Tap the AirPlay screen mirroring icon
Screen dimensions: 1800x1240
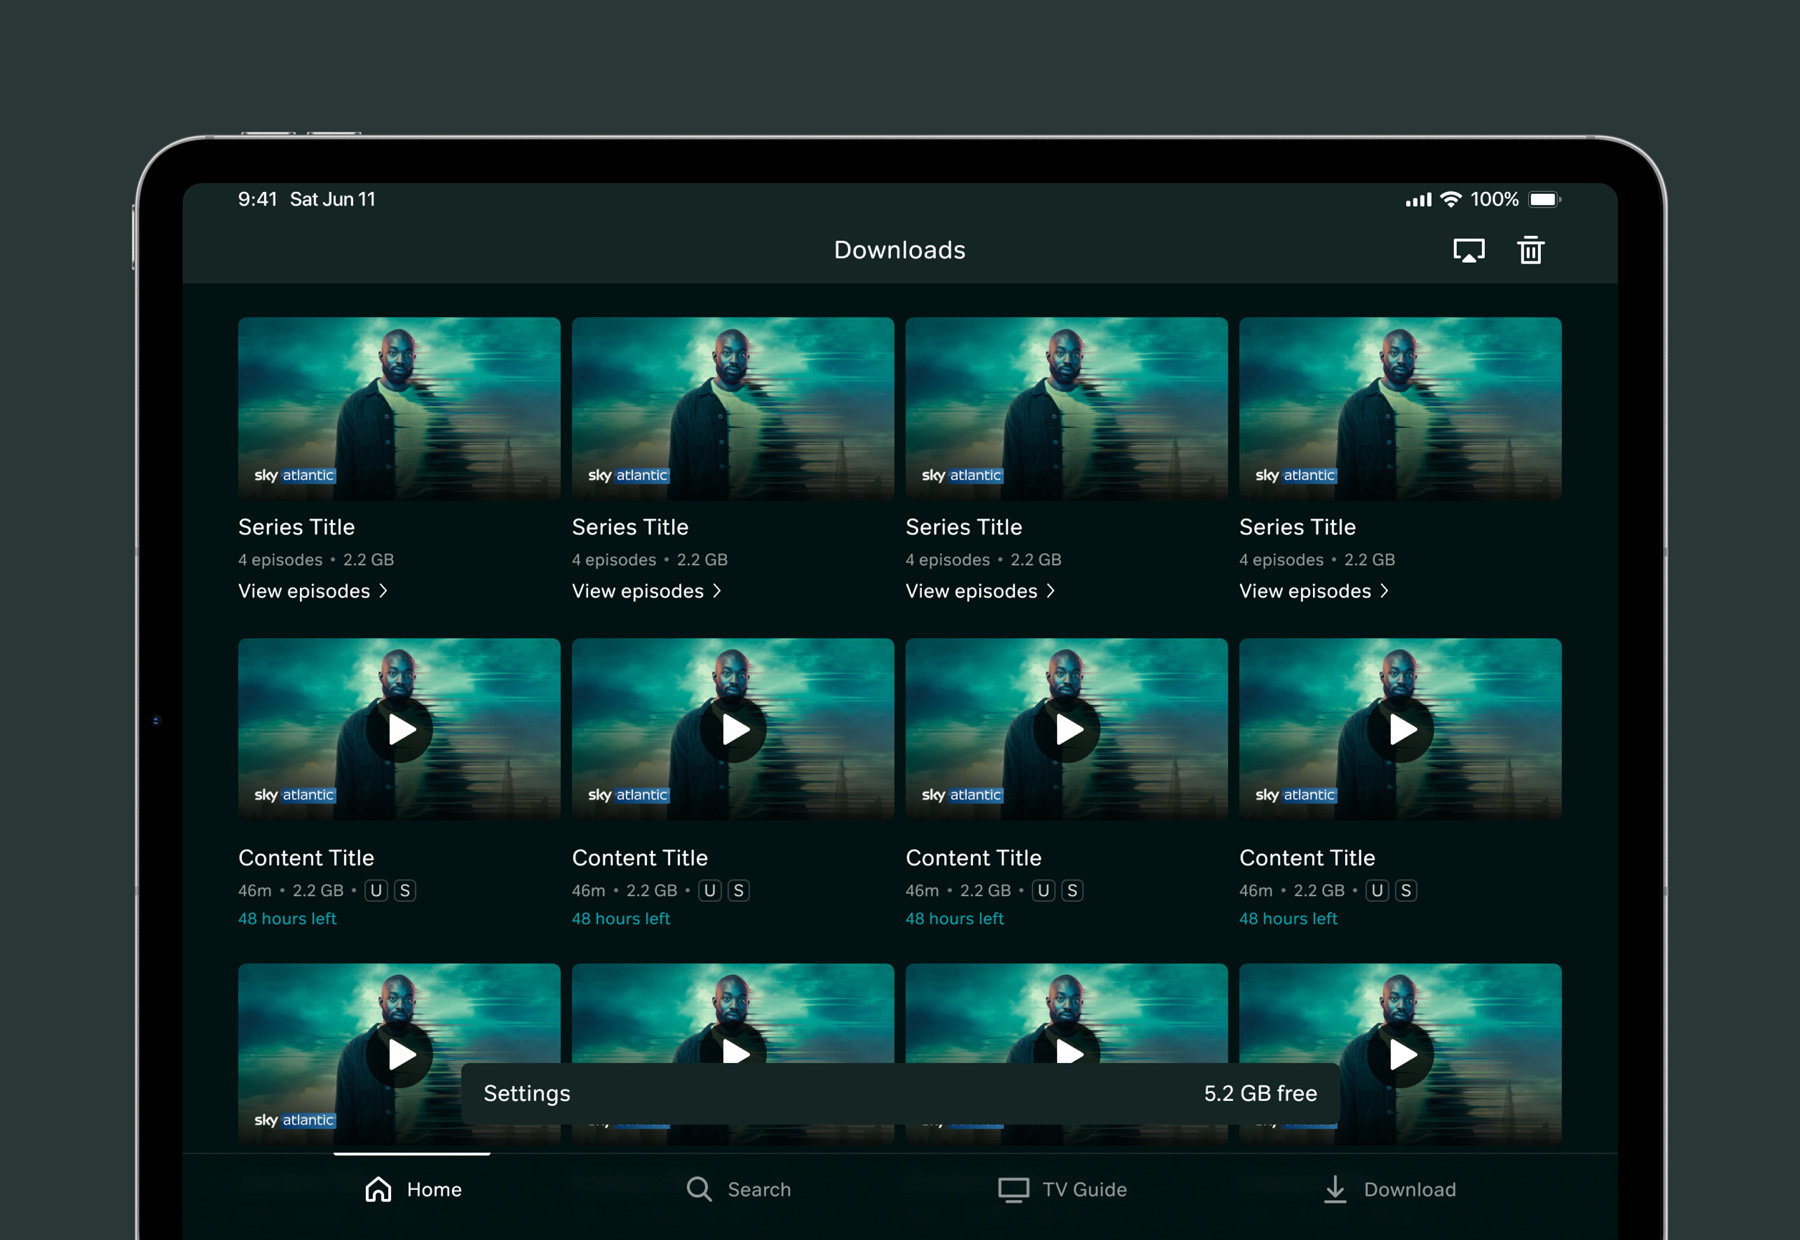1468,250
